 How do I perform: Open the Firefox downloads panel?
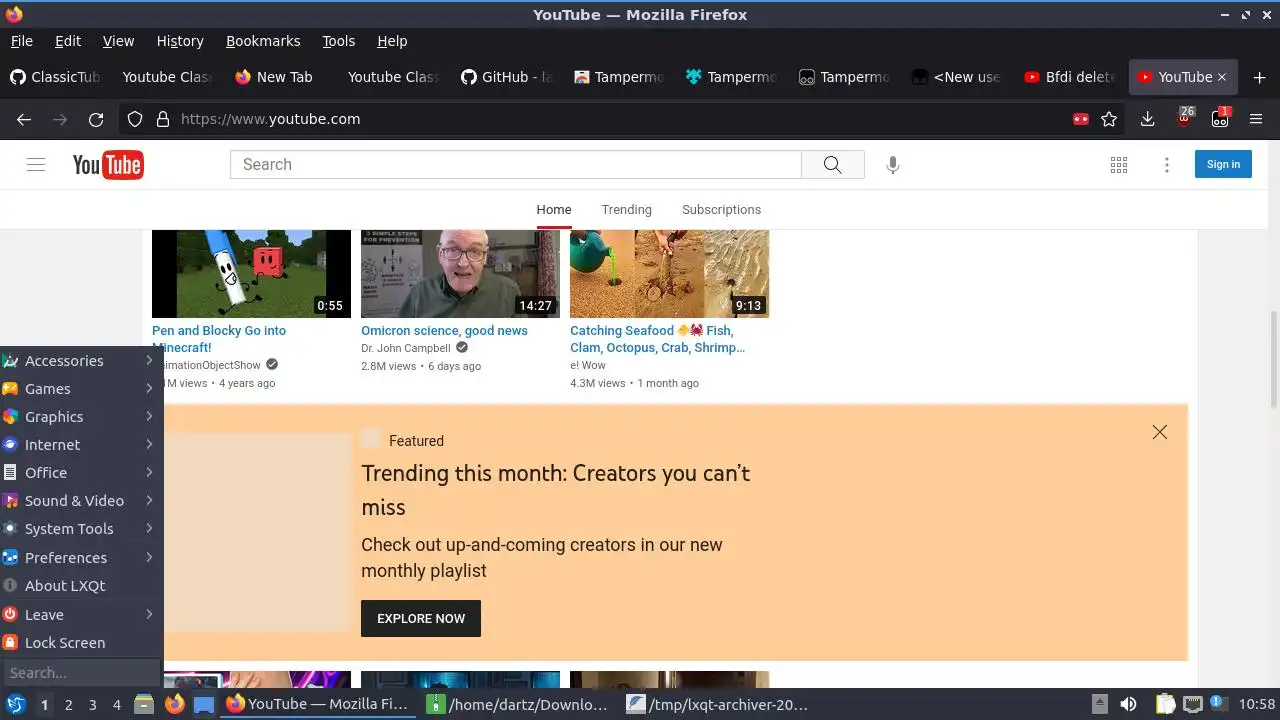click(1148, 119)
